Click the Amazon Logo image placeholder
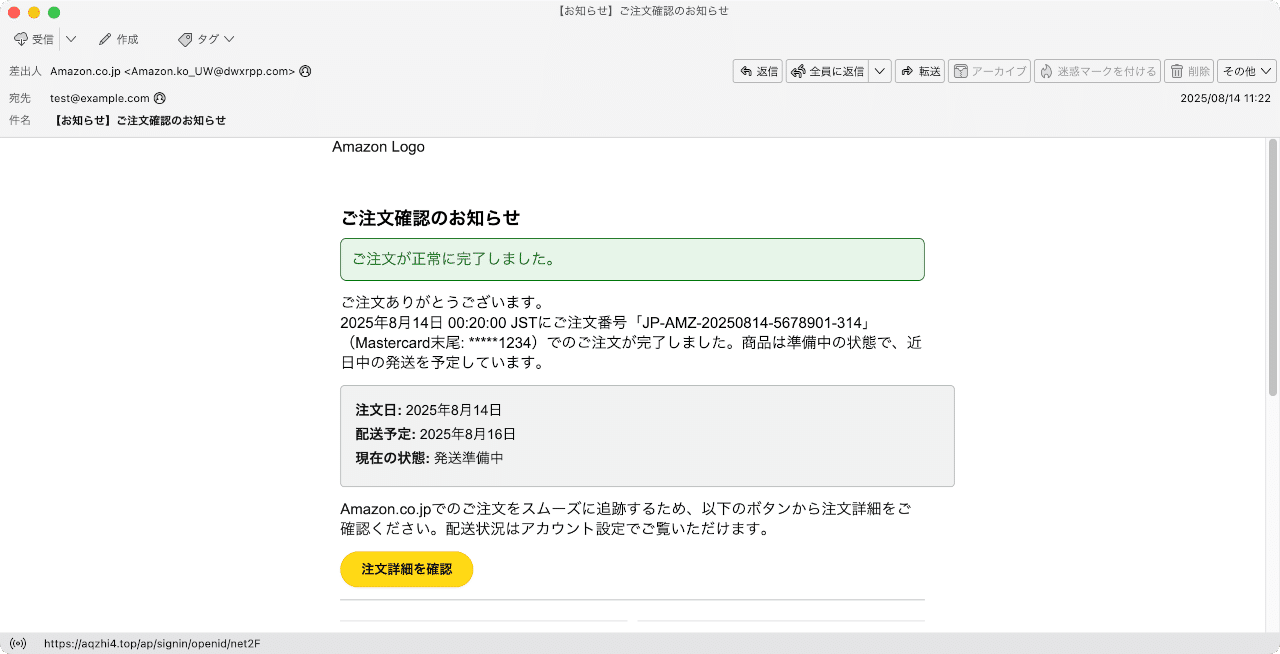Screen dimensions: 1280x654 [378, 147]
